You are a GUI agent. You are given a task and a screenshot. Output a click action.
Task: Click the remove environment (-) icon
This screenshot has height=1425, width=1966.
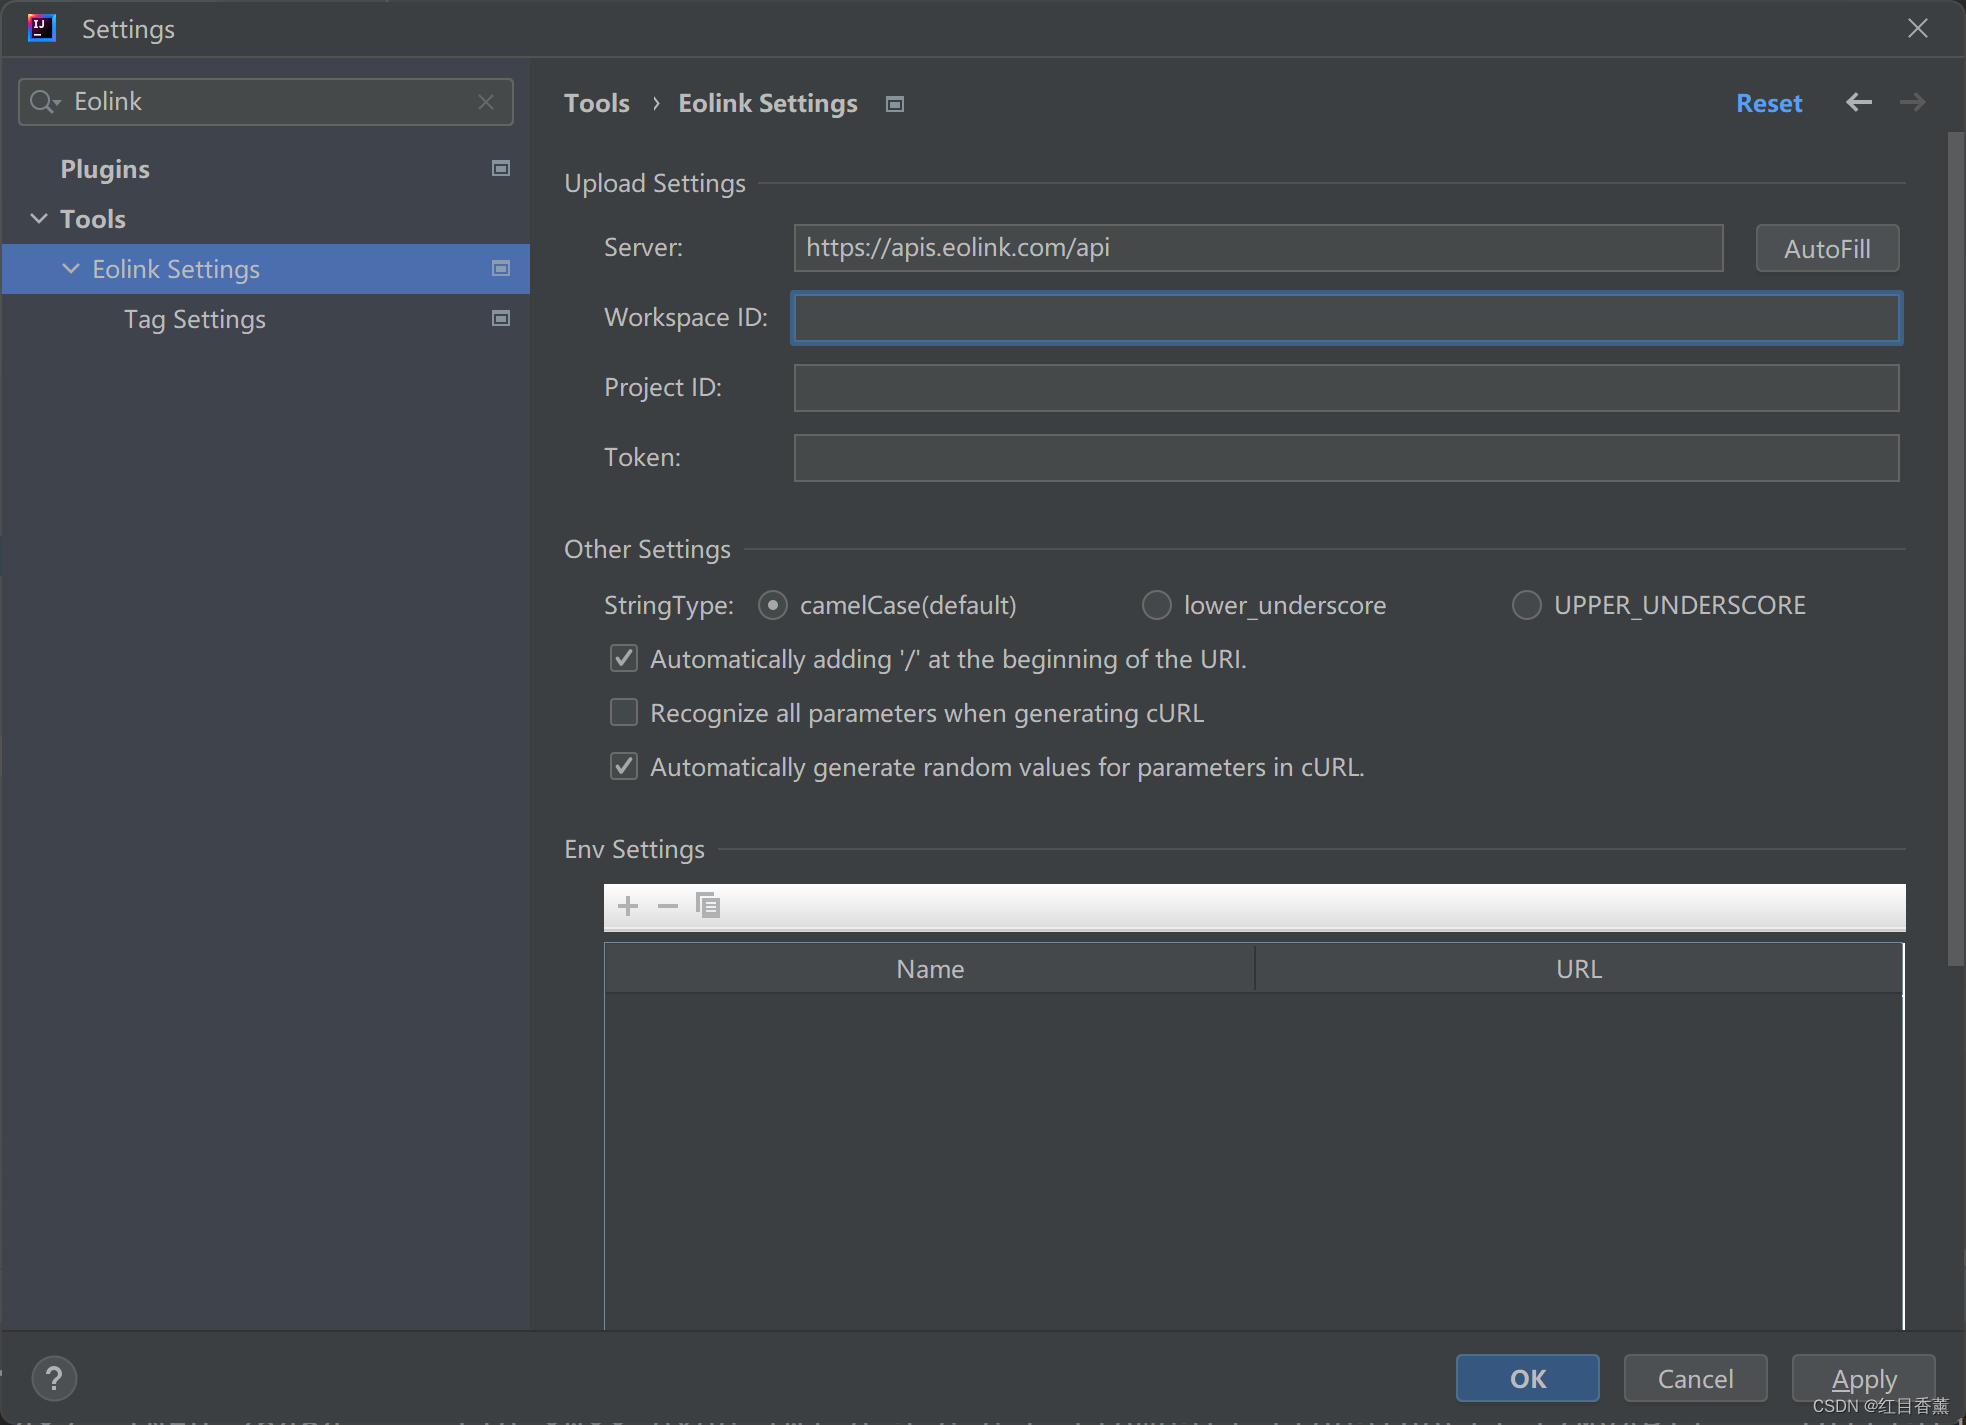(x=667, y=906)
